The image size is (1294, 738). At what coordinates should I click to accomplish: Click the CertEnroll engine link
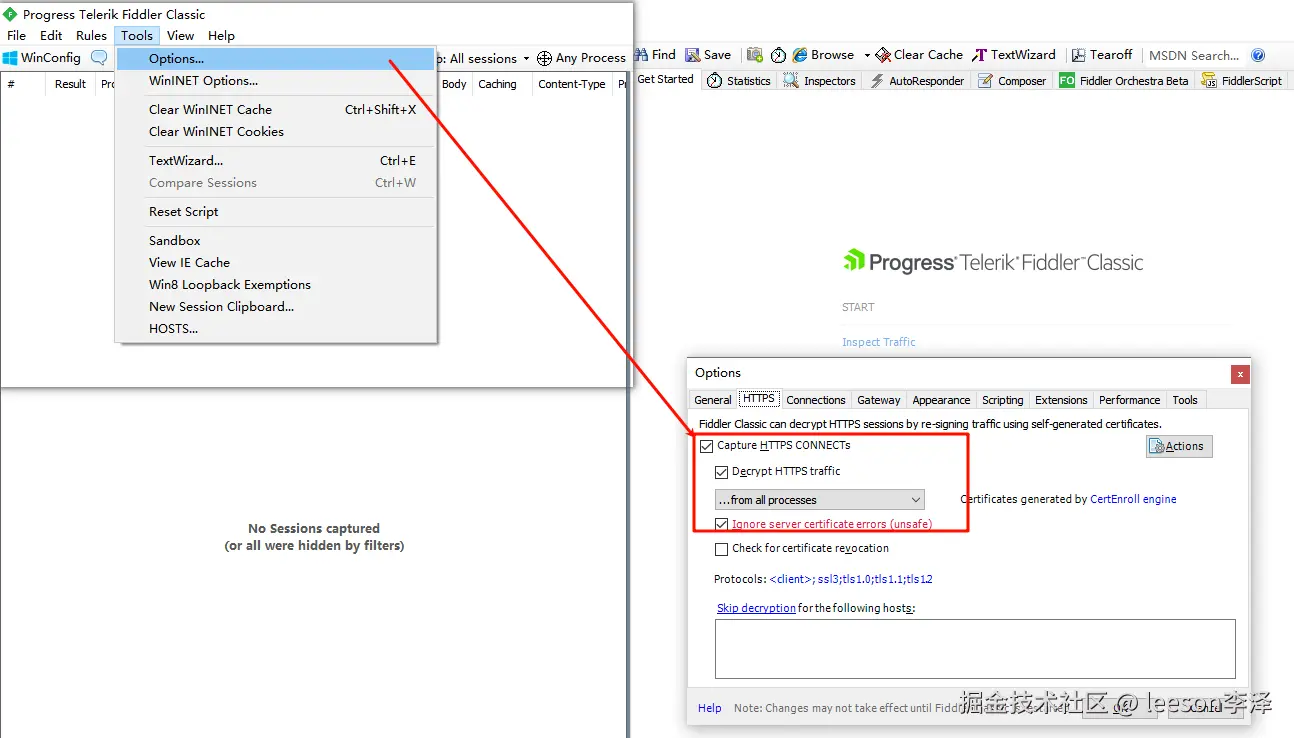(1133, 499)
